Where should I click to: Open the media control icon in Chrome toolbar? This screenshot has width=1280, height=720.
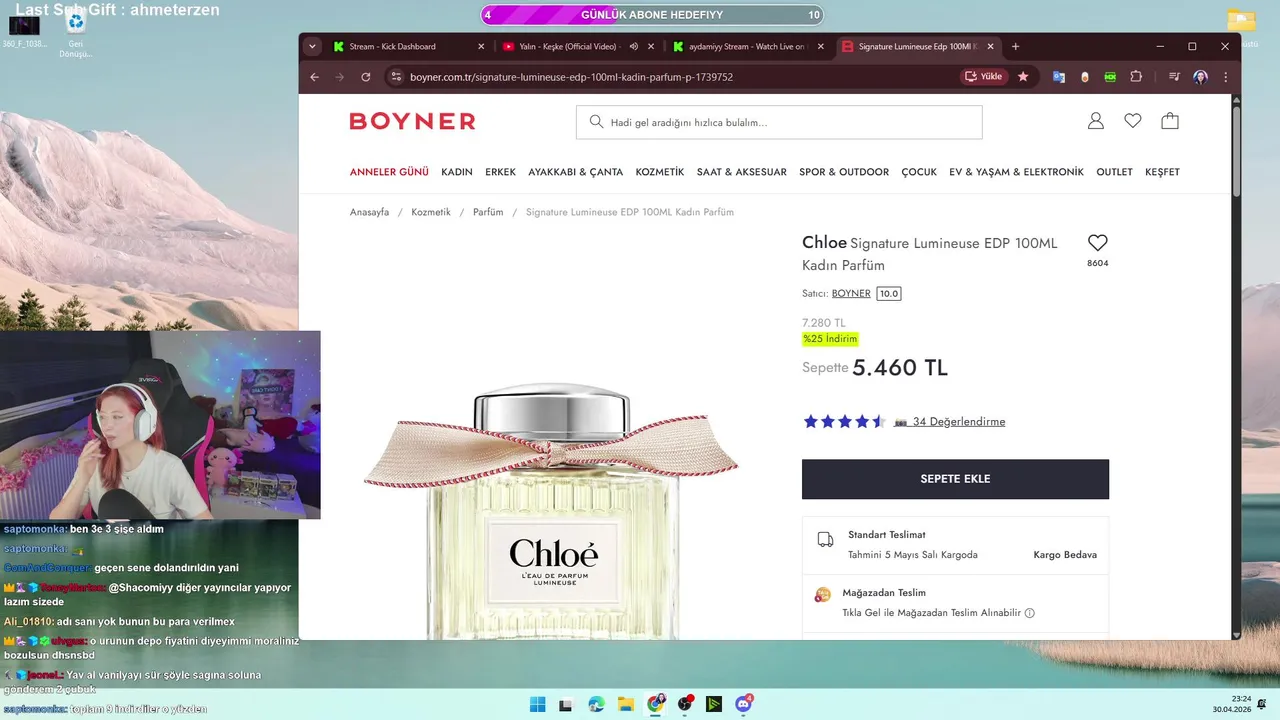tap(1174, 77)
